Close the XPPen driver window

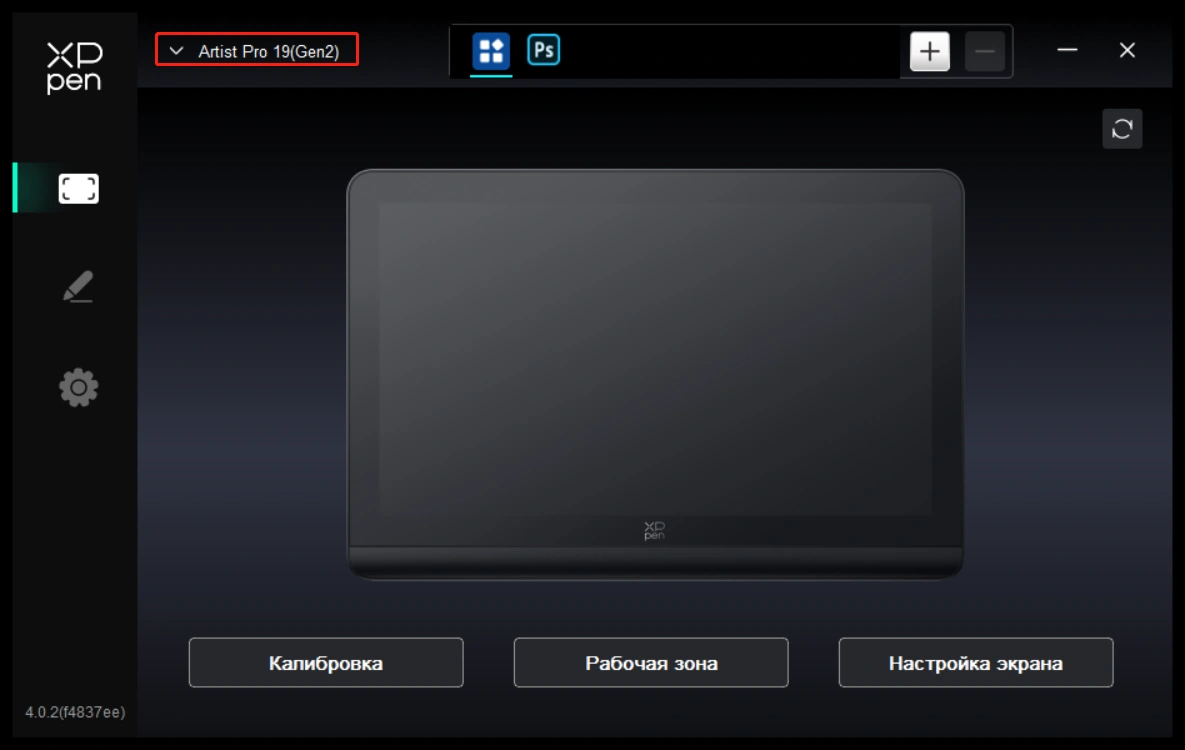(1127, 51)
